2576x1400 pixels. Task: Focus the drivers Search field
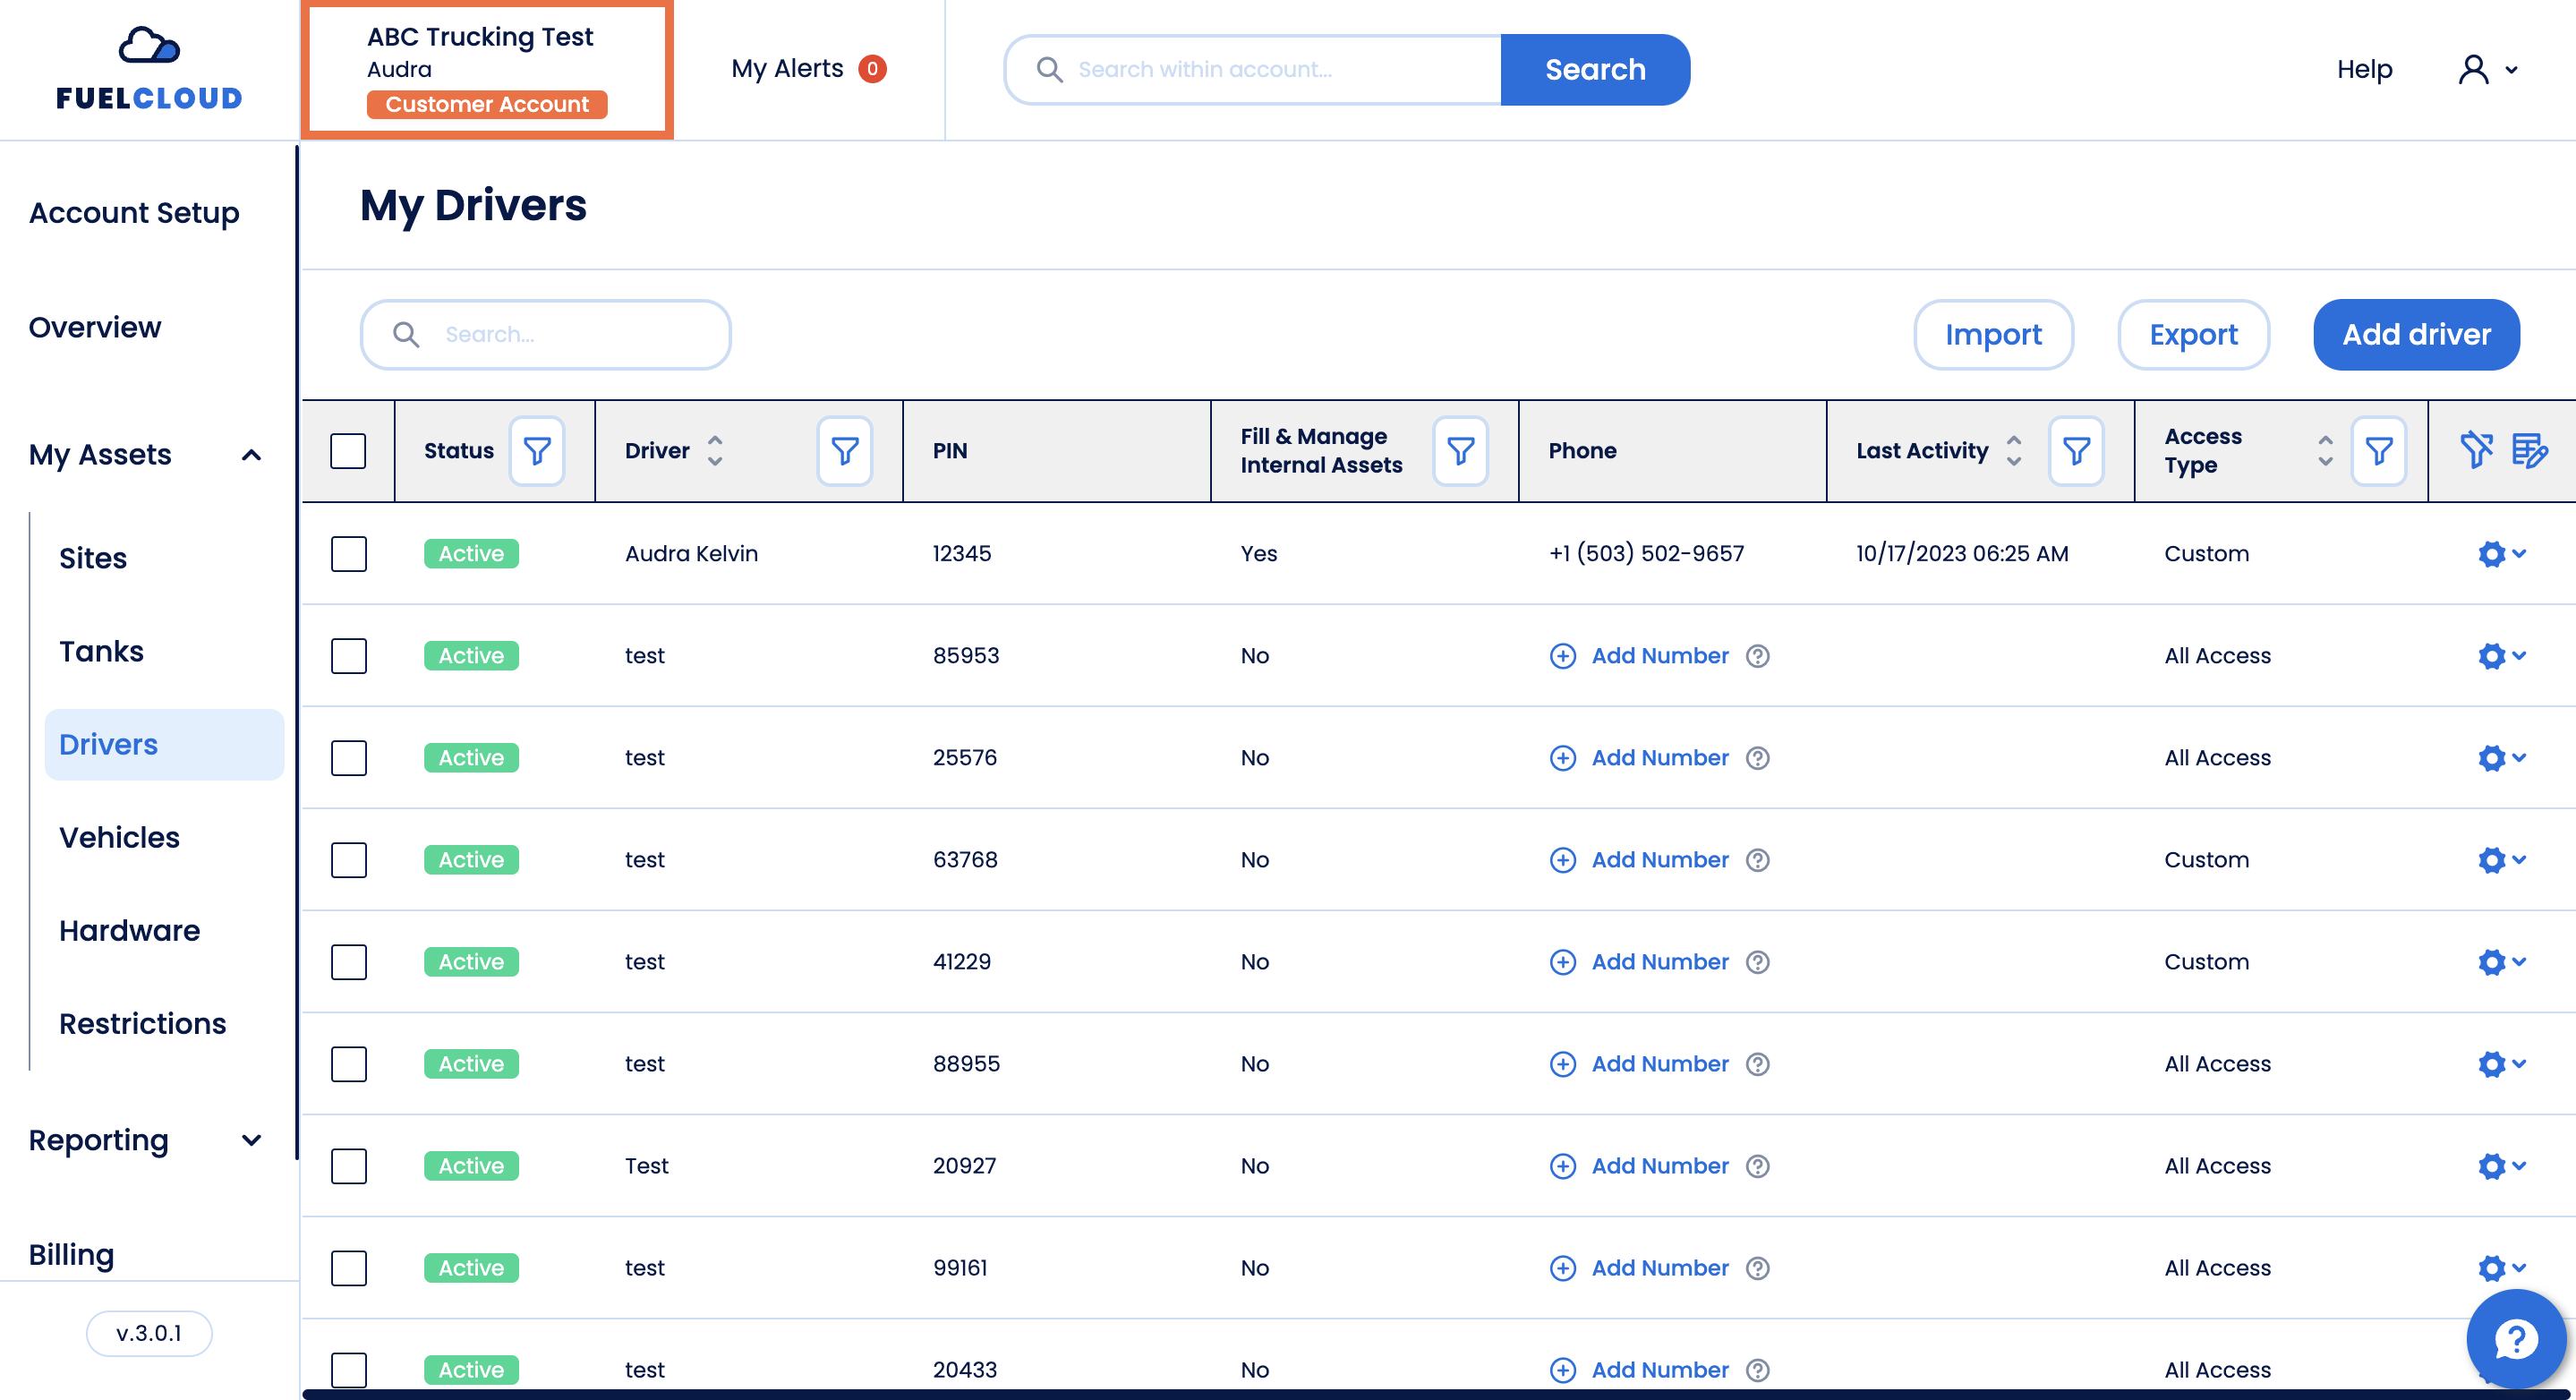[x=546, y=334]
